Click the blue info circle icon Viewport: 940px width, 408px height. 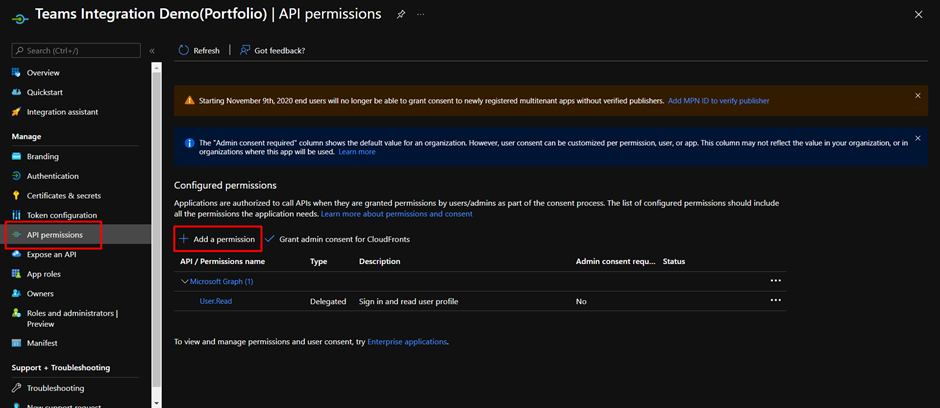click(189, 143)
